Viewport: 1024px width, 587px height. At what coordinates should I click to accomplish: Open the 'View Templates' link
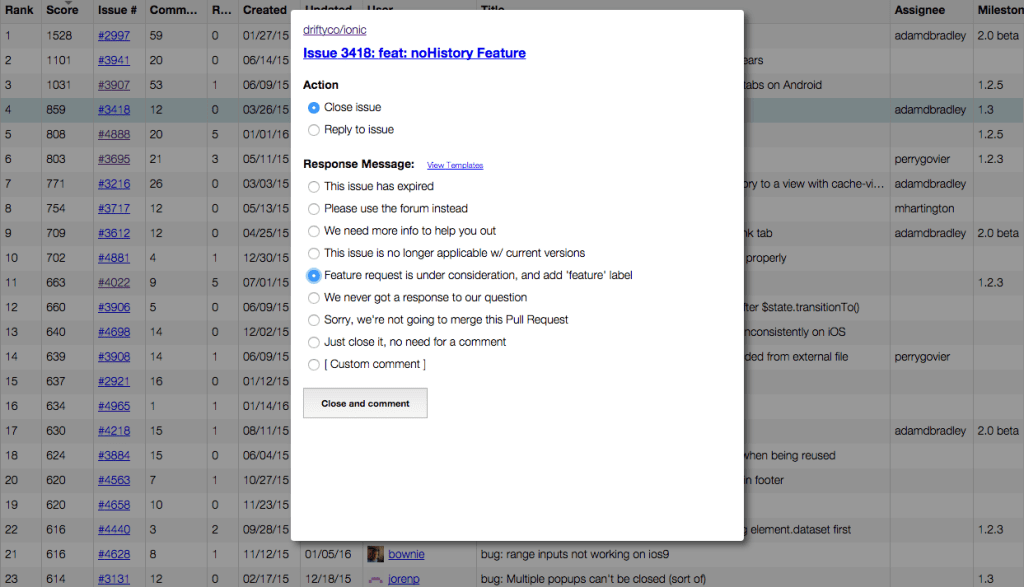(455, 165)
